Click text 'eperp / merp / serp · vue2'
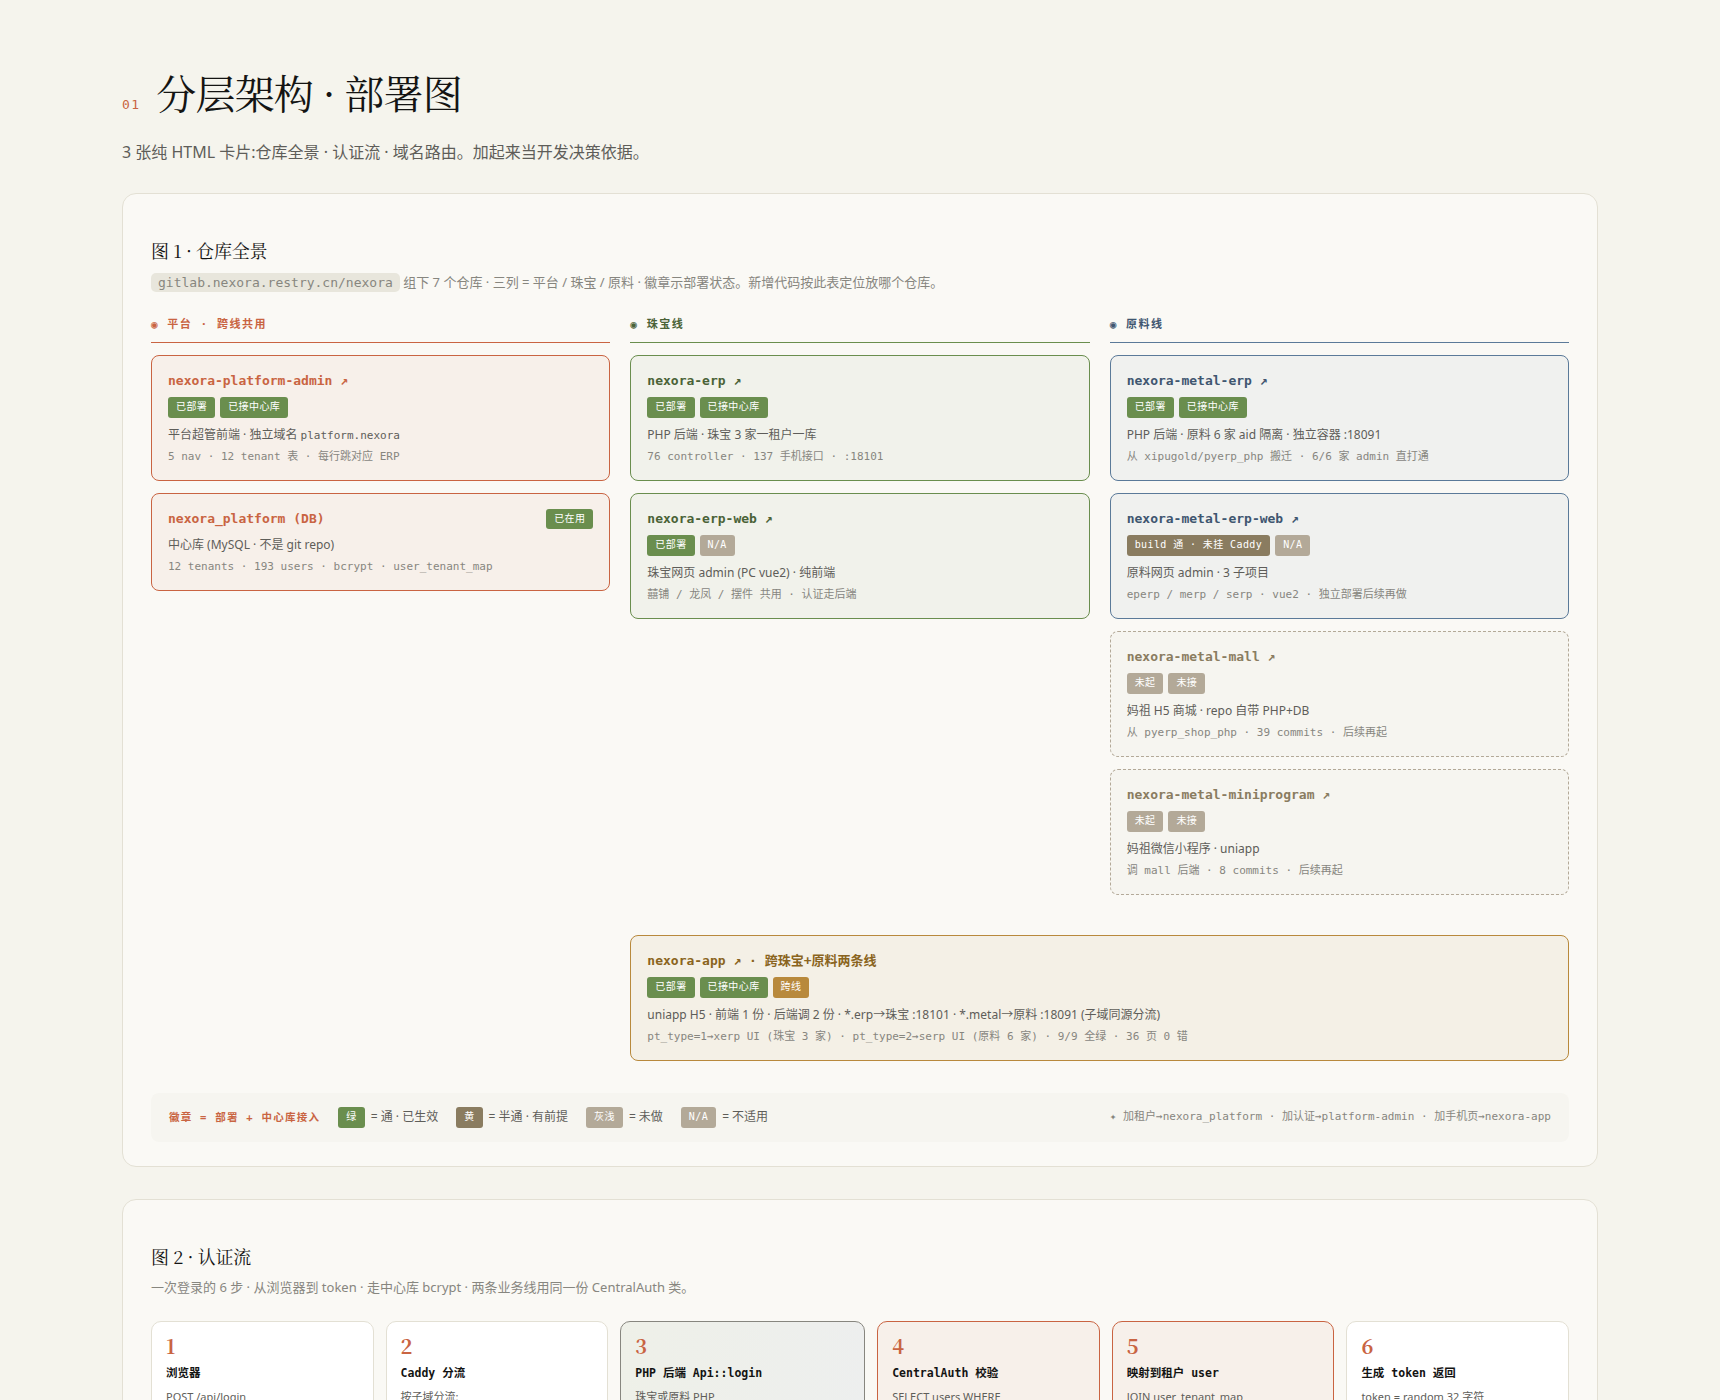 tap(1213, 594)
